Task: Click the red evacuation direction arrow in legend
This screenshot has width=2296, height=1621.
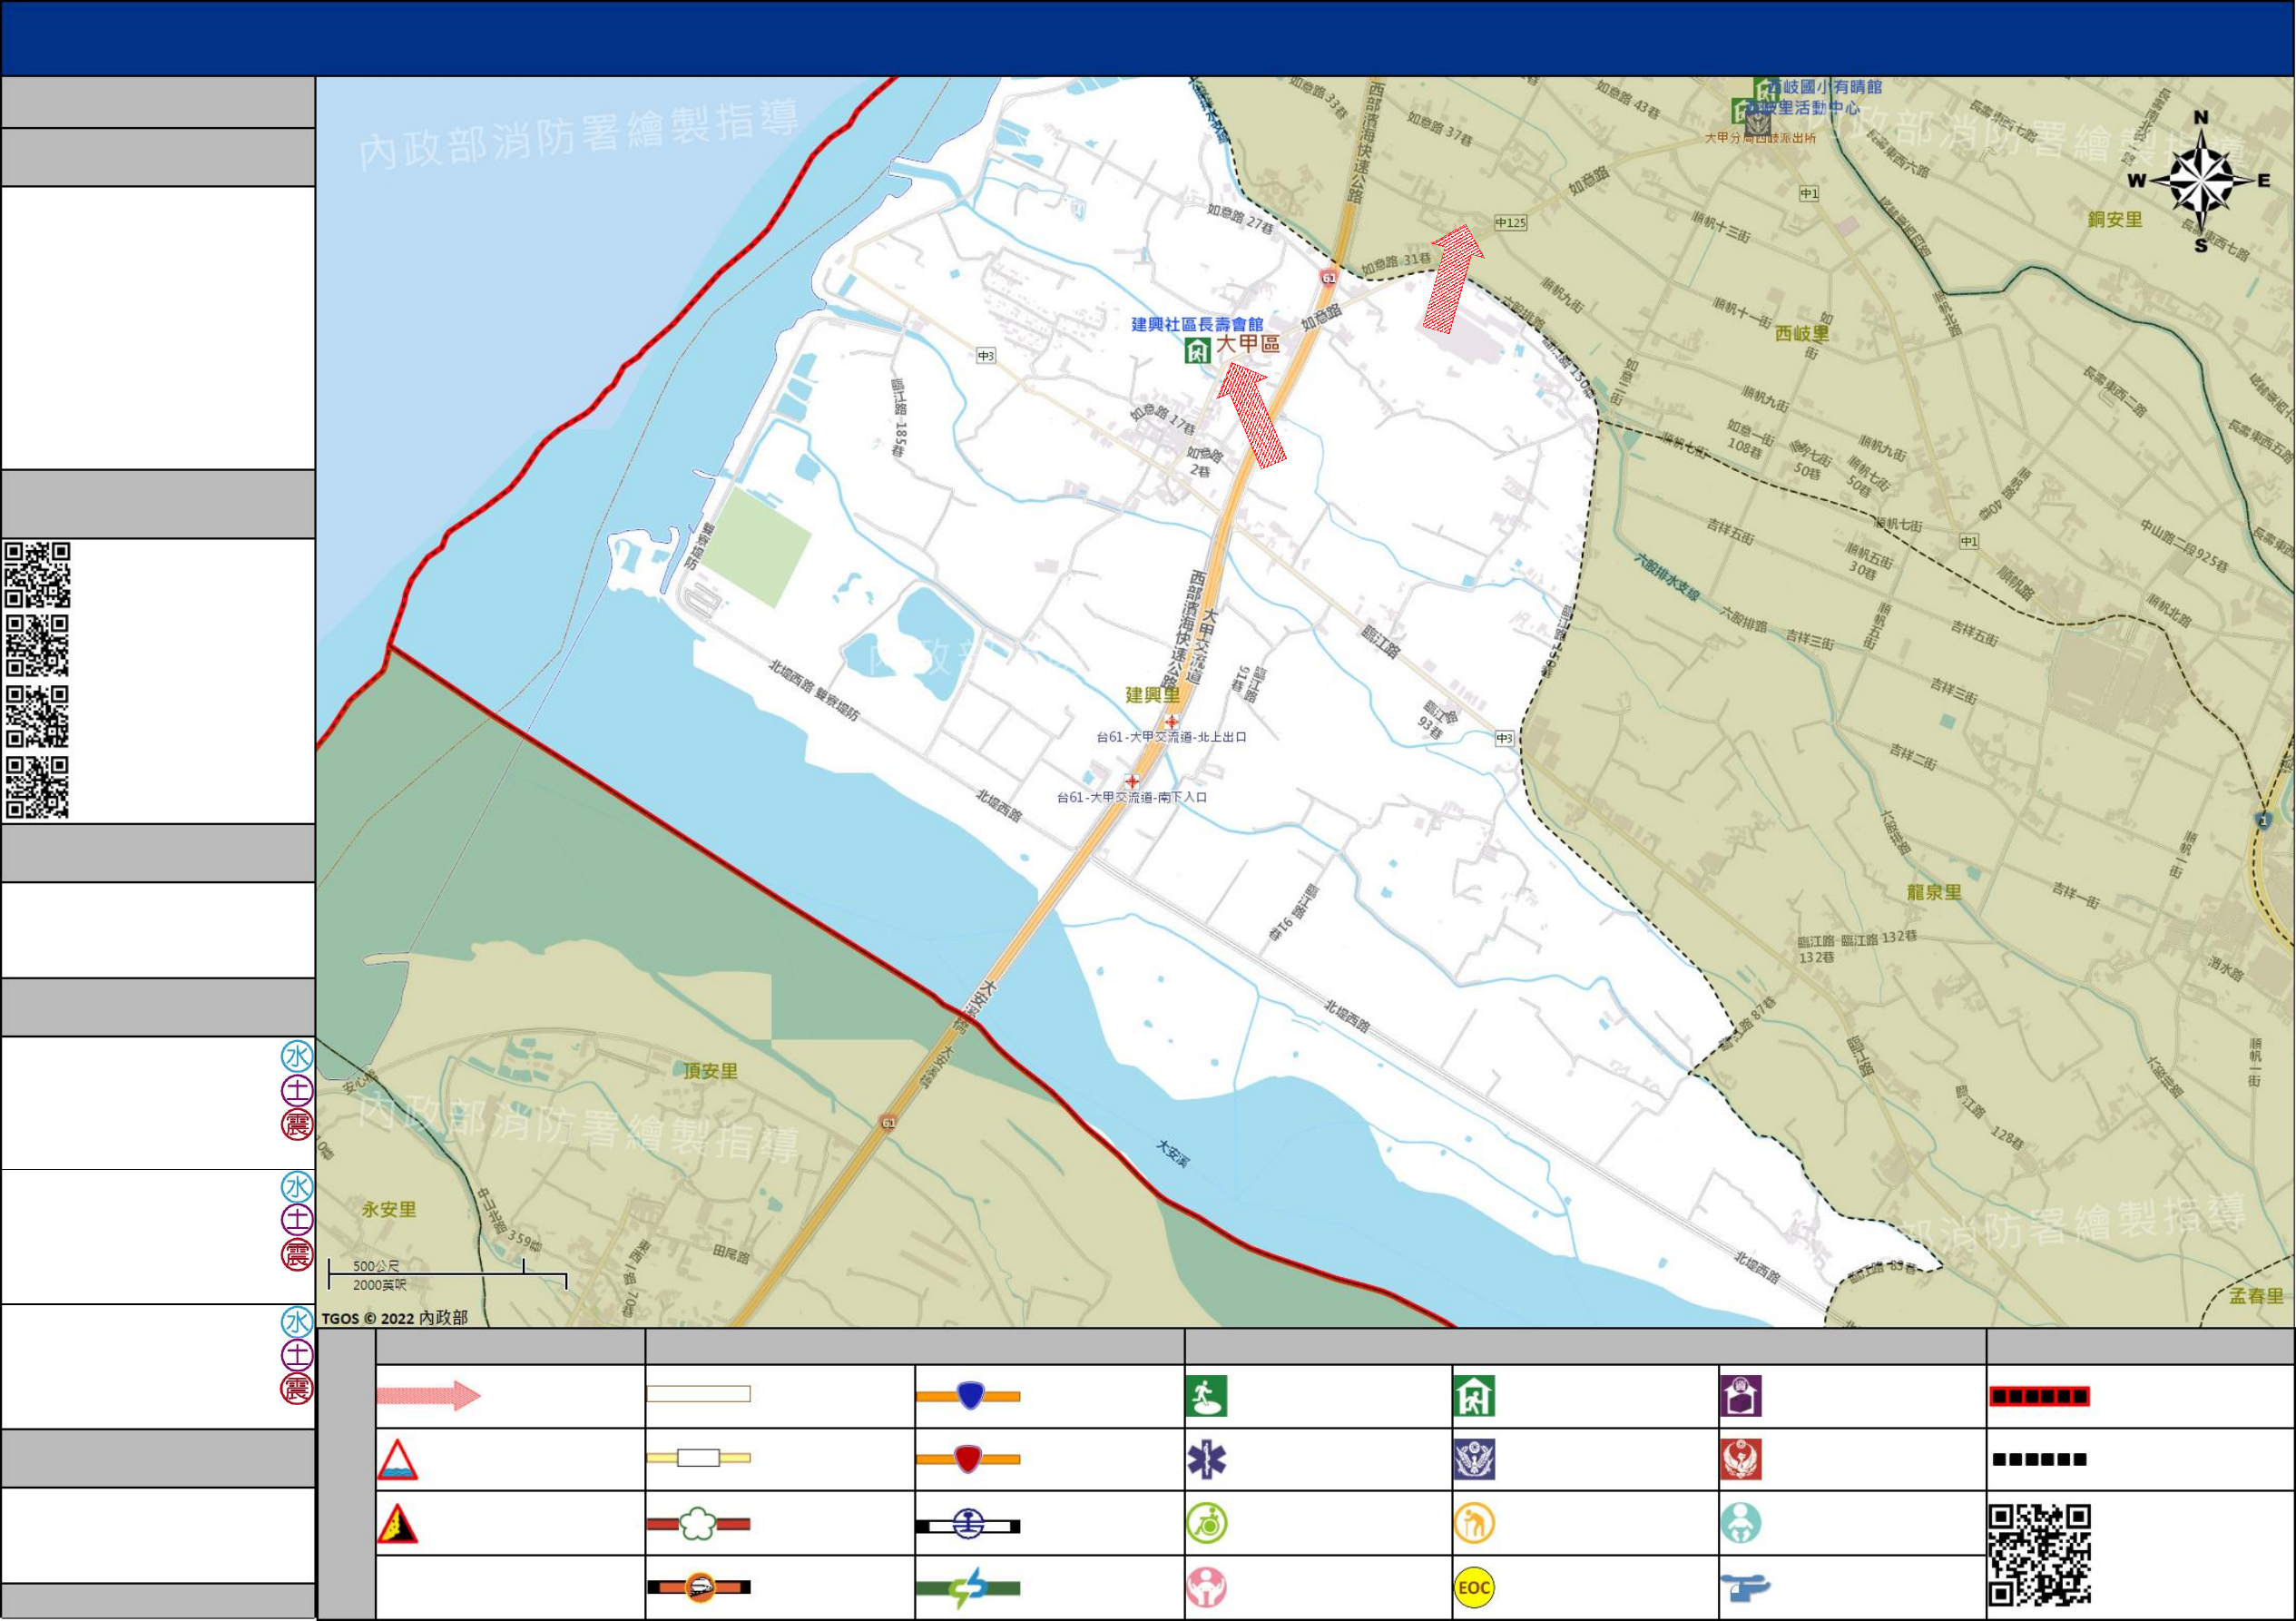Action: click(429, 1395)
